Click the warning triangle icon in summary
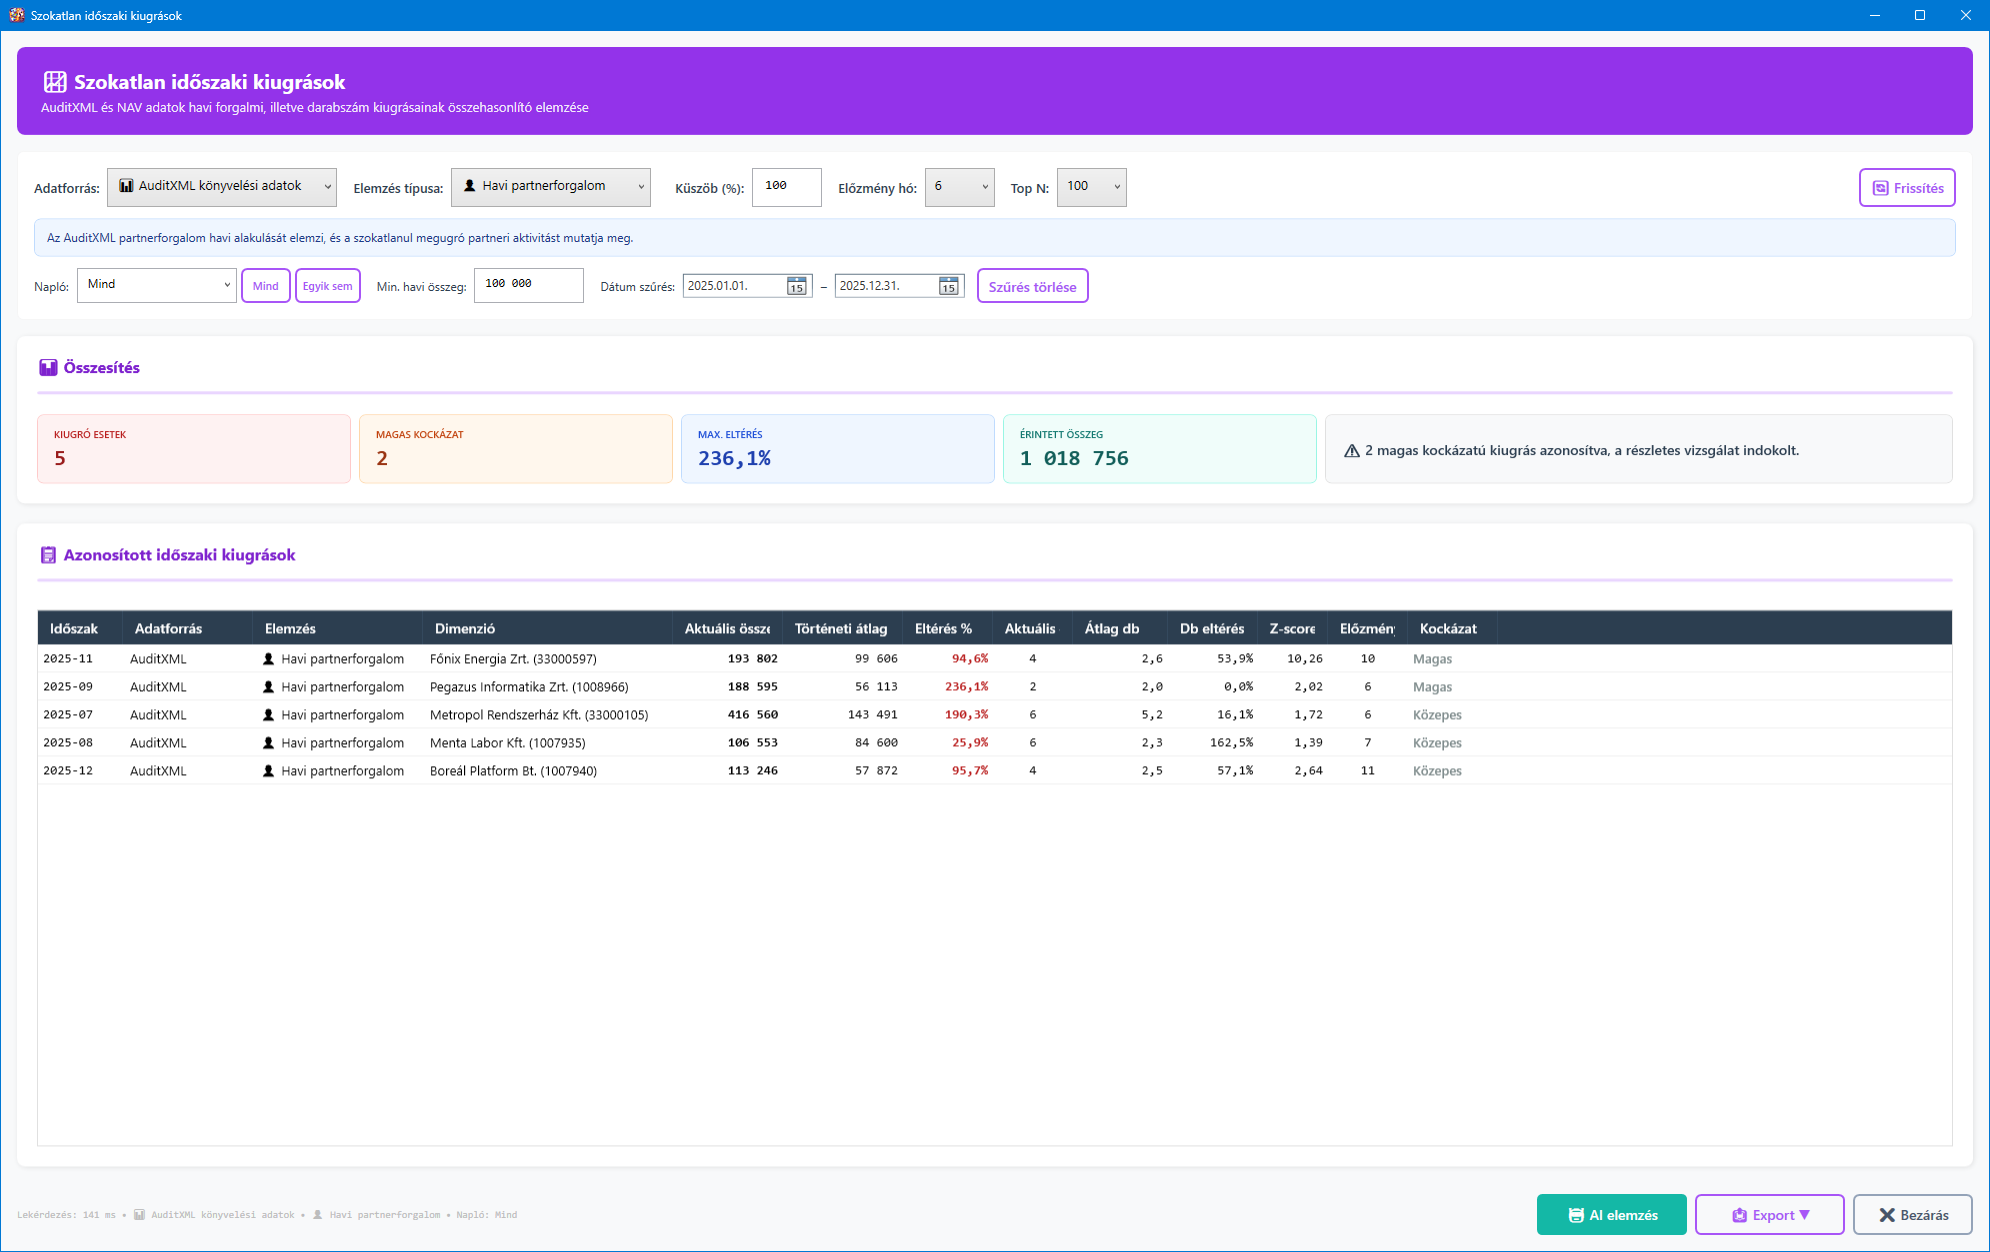The image size is (1990, 1252). 1351,451
